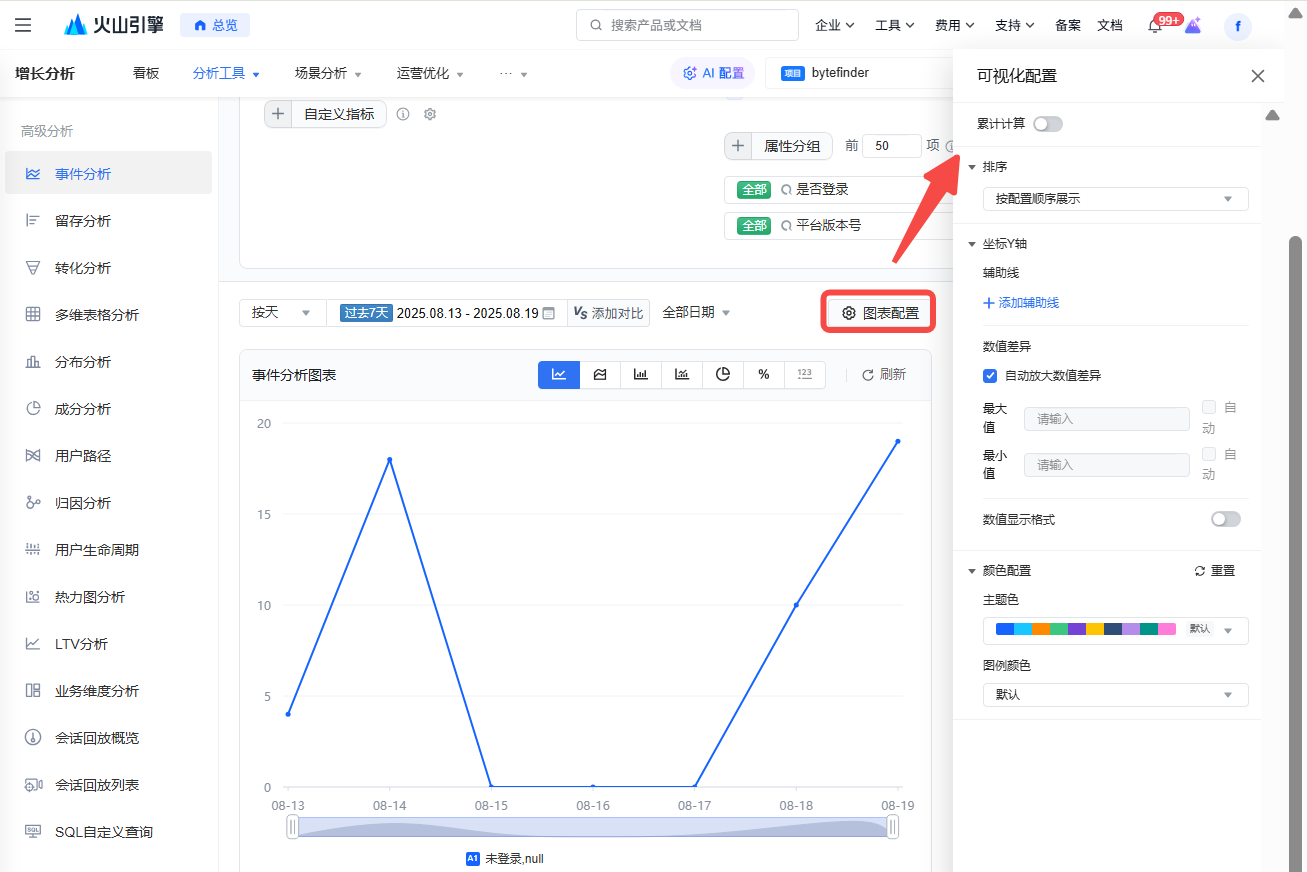The image size is (1307, 872).
Task: Open the 按配置顺序展示 sort dropdown
Action: pyautogui.click(x=1115, y=199)
